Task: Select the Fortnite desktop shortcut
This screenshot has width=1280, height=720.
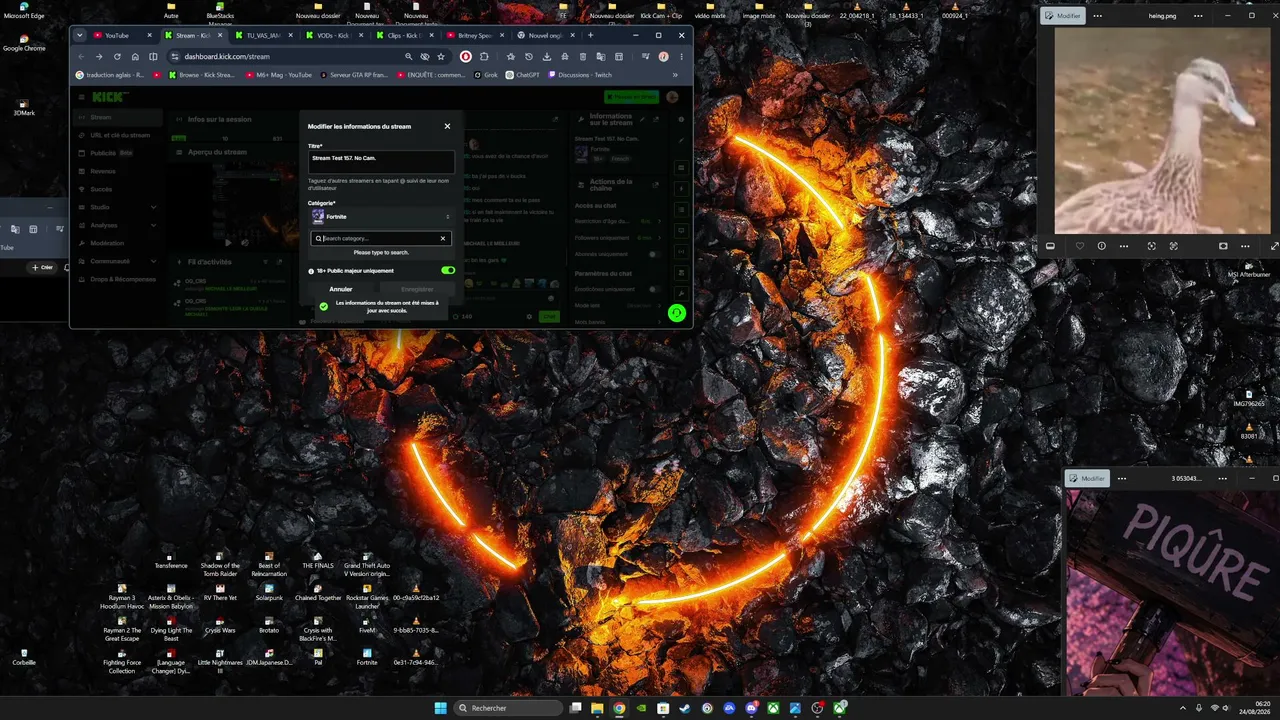Action: (x=367, y=657)
